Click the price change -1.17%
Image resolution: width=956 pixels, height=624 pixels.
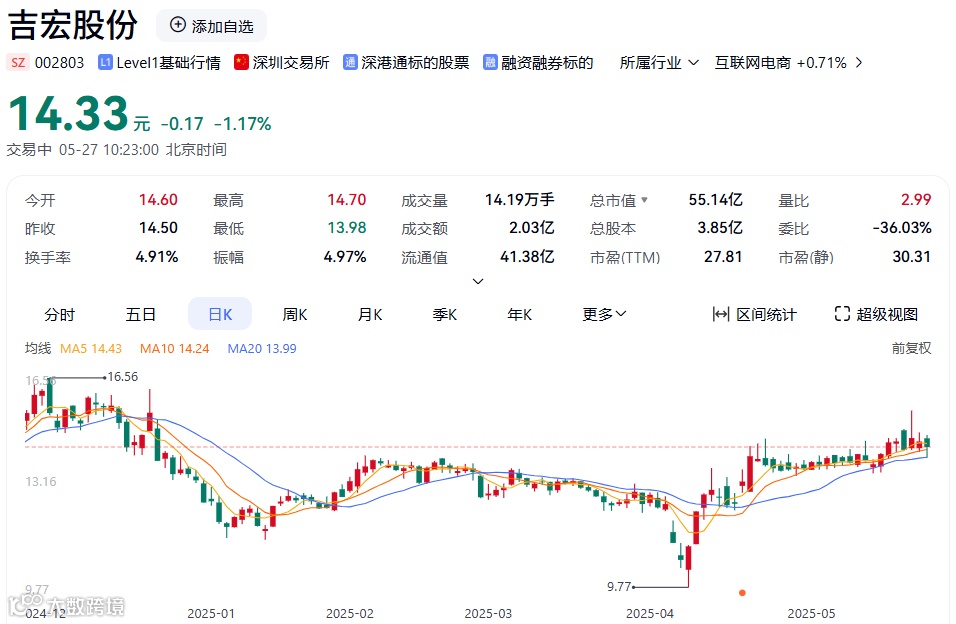[x=243, y=124]
